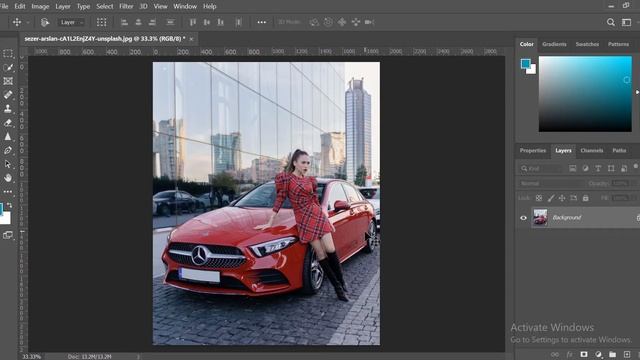This screenshot has width=640, height=360.
Task: Click the Auto-Select layer icon
Action: click(x=45, y=22)
